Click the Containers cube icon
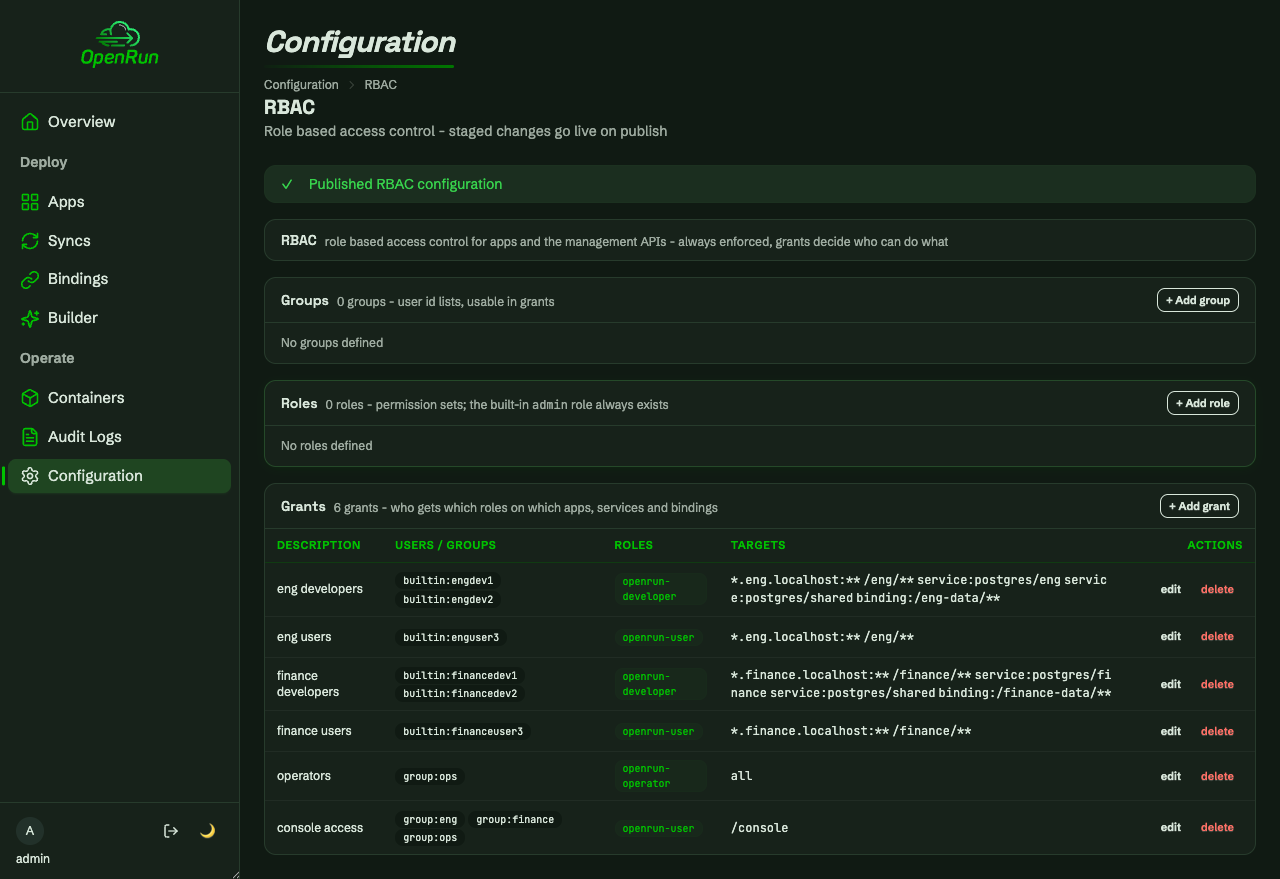This screenshot has width=1280, height=879. point(30,398)
